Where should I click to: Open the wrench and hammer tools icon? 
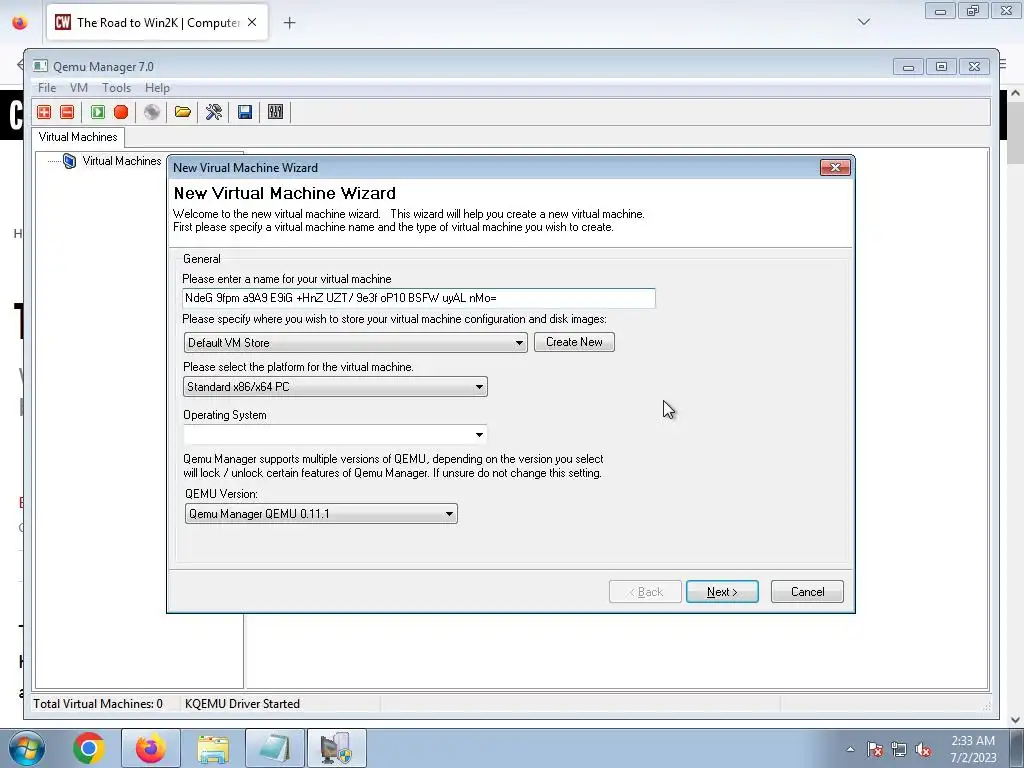click(x=214, y=112)
